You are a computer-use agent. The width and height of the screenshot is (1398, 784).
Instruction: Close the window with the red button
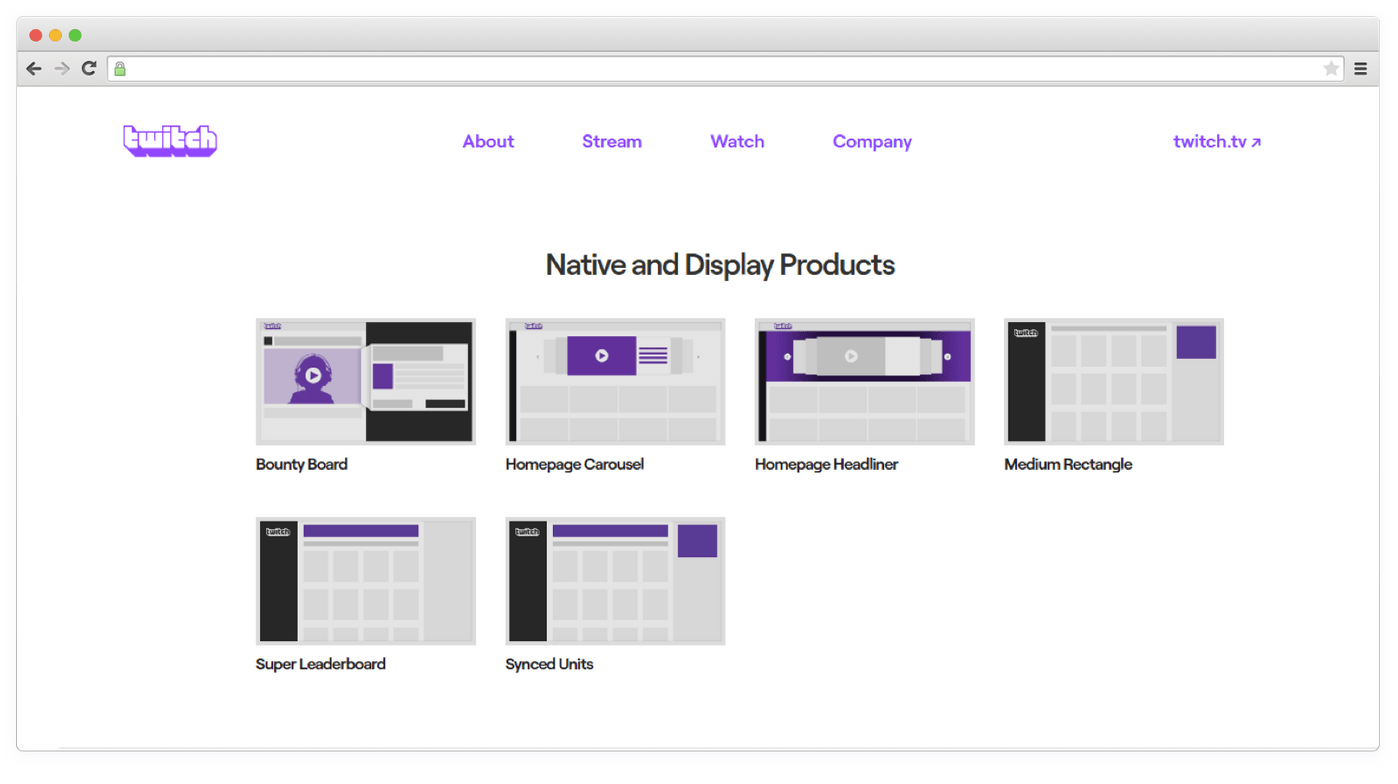pos(36,35)
